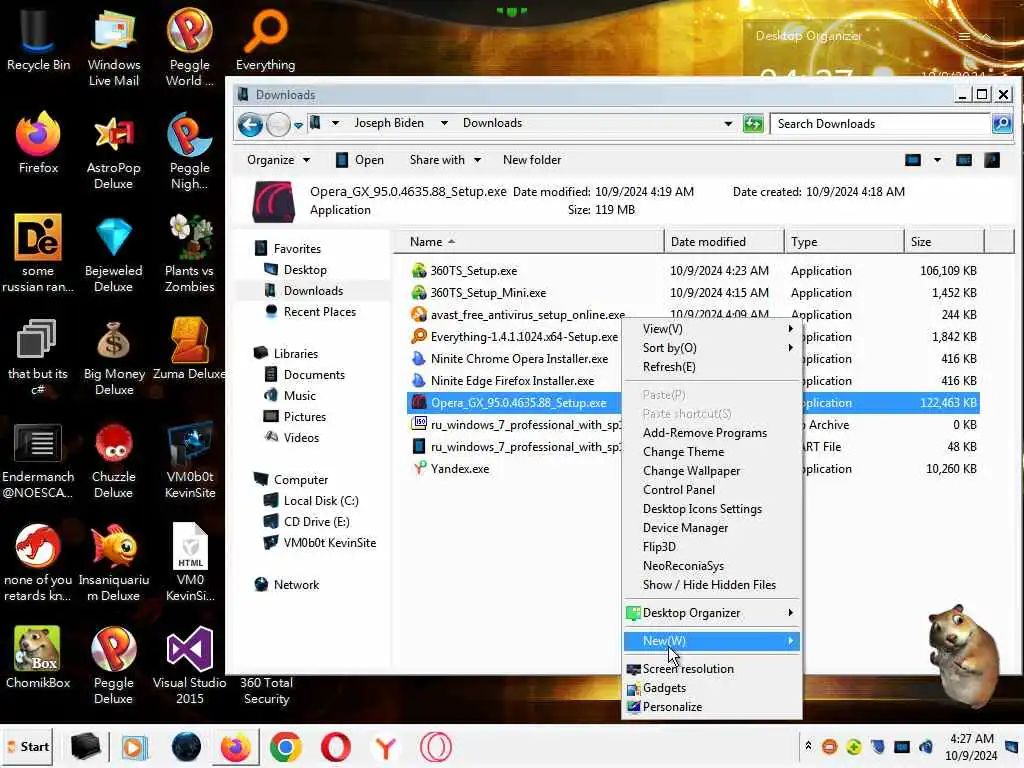Choose Refresh(E) in context menu
The image size is (1024, 768).
point(712,366)
